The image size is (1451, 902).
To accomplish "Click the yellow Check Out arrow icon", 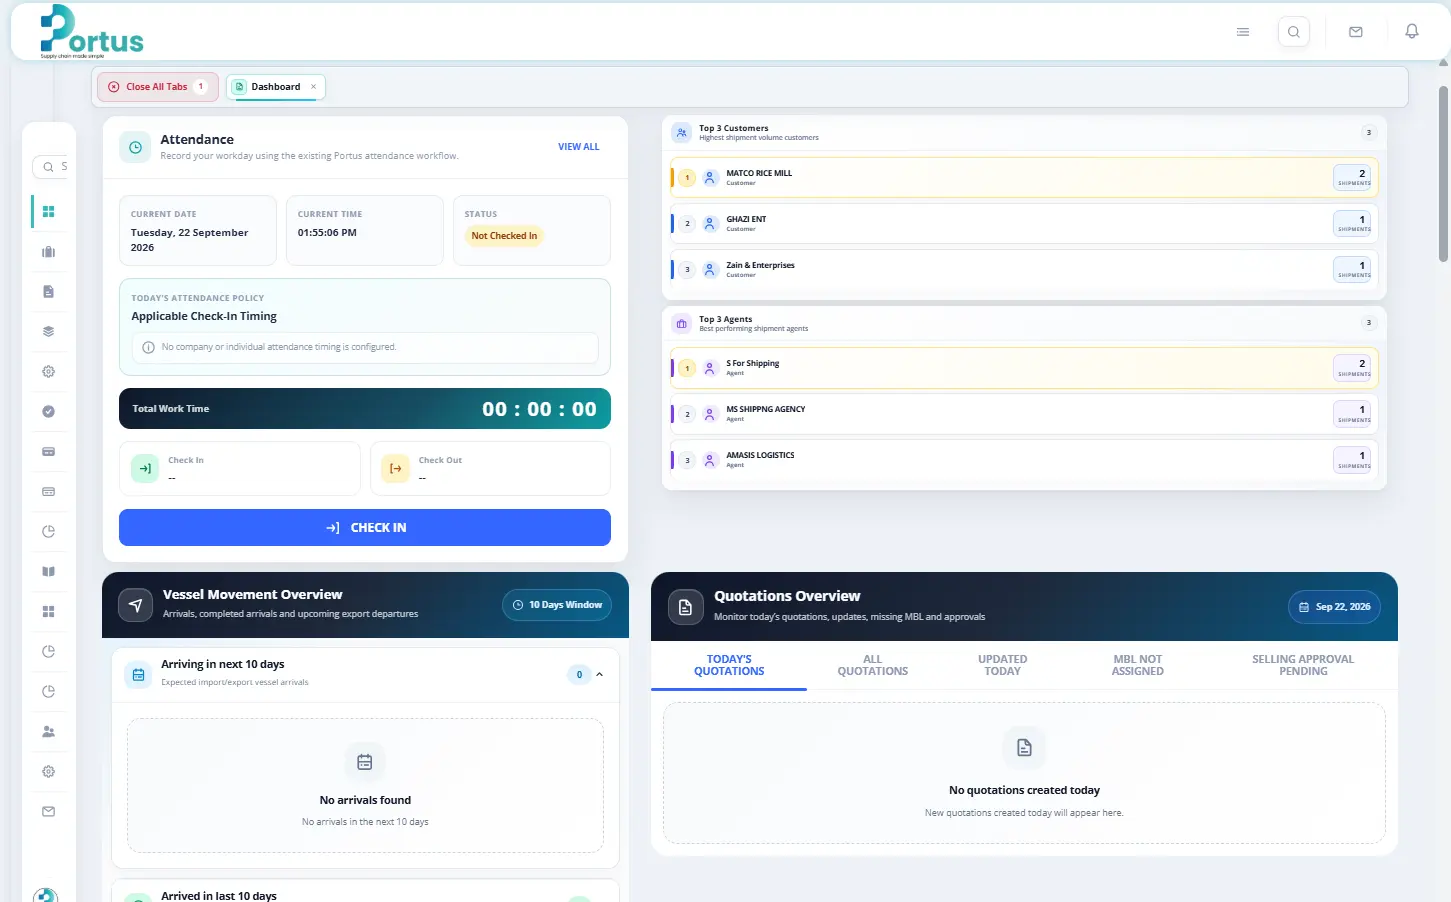I will pyautogui.click(x=396, y=468).
